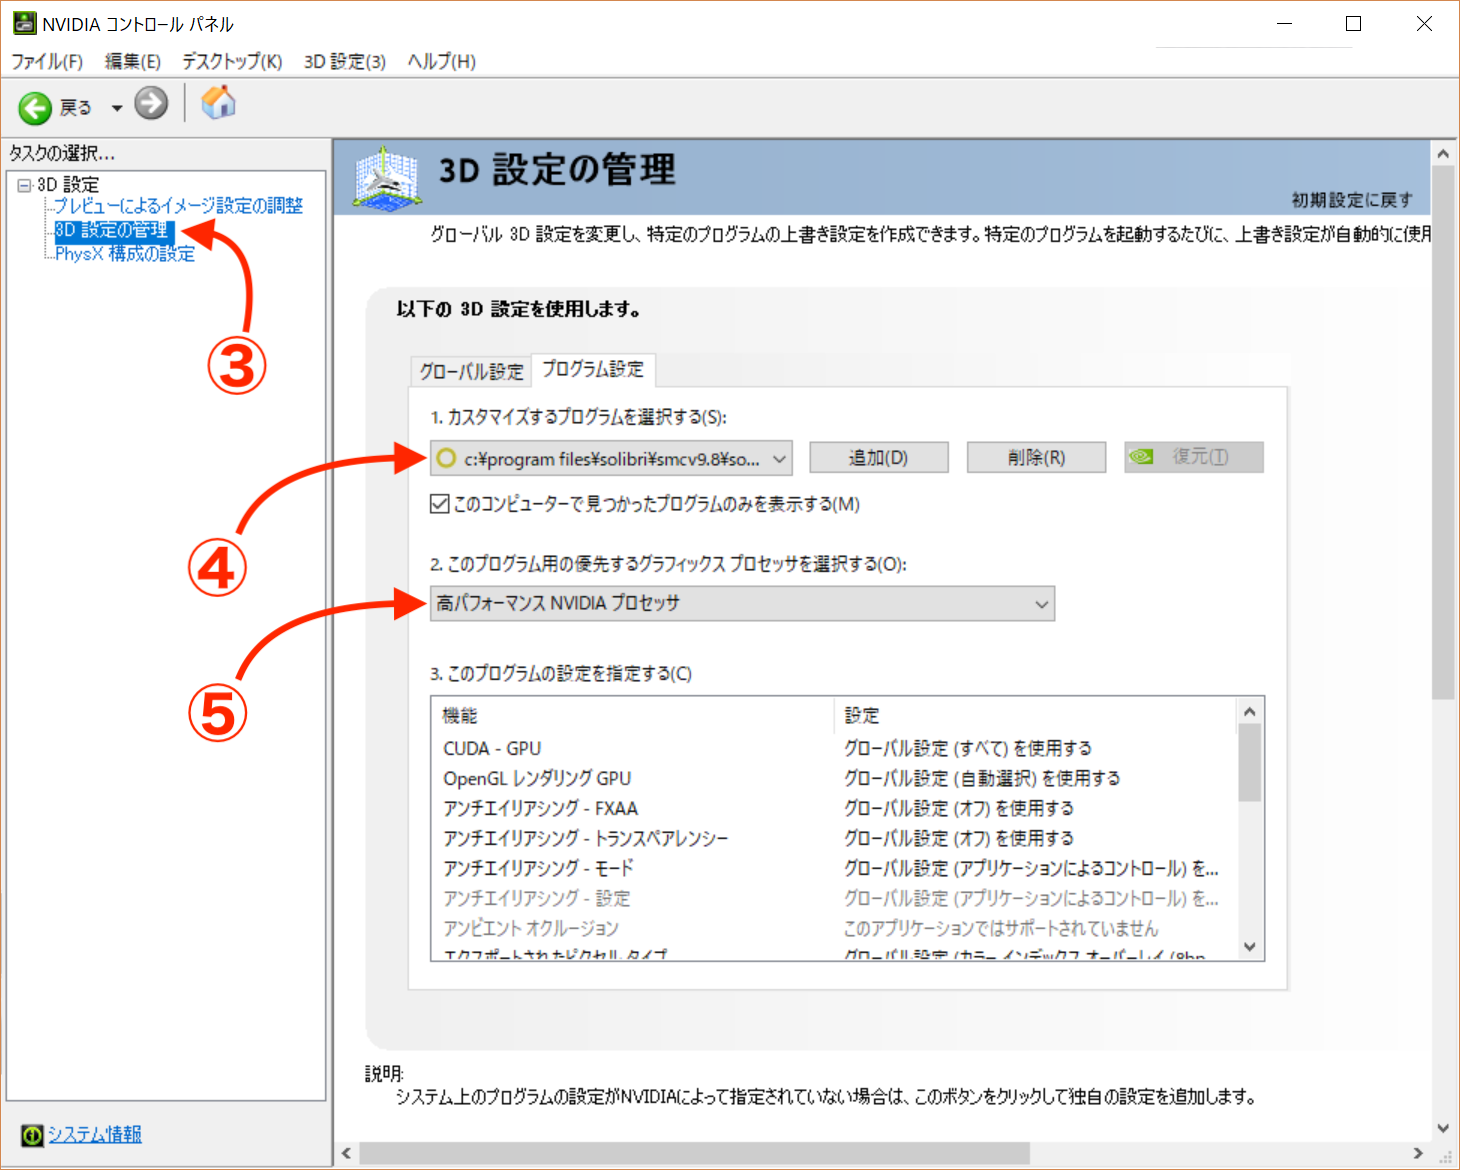Click the Home icon in toolbar

click(218, 102)
